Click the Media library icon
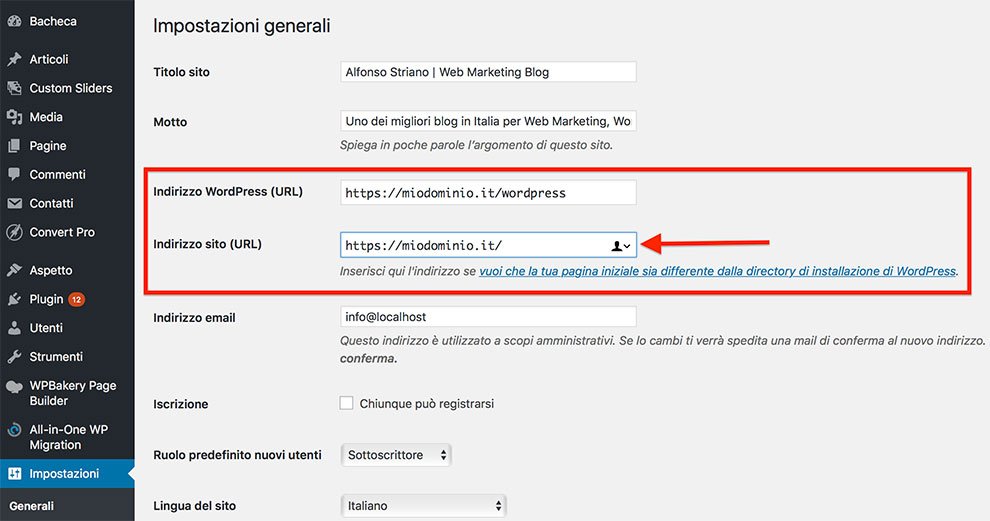The height and width of the screenshot is (521, 990). tap(14, 117)
